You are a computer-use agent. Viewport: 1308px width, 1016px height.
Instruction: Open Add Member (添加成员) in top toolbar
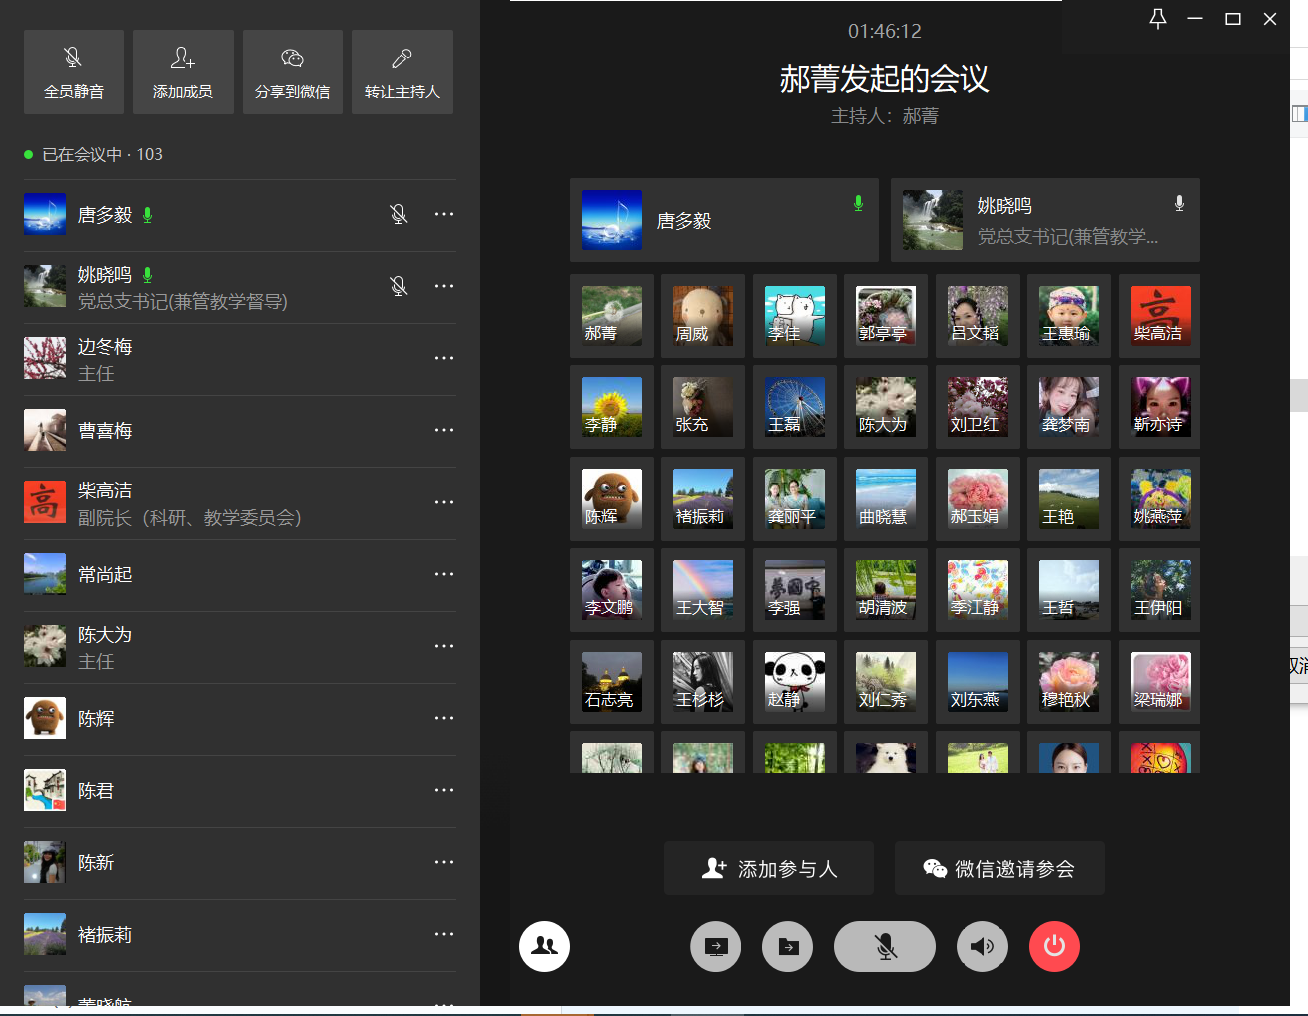(182, 72)
